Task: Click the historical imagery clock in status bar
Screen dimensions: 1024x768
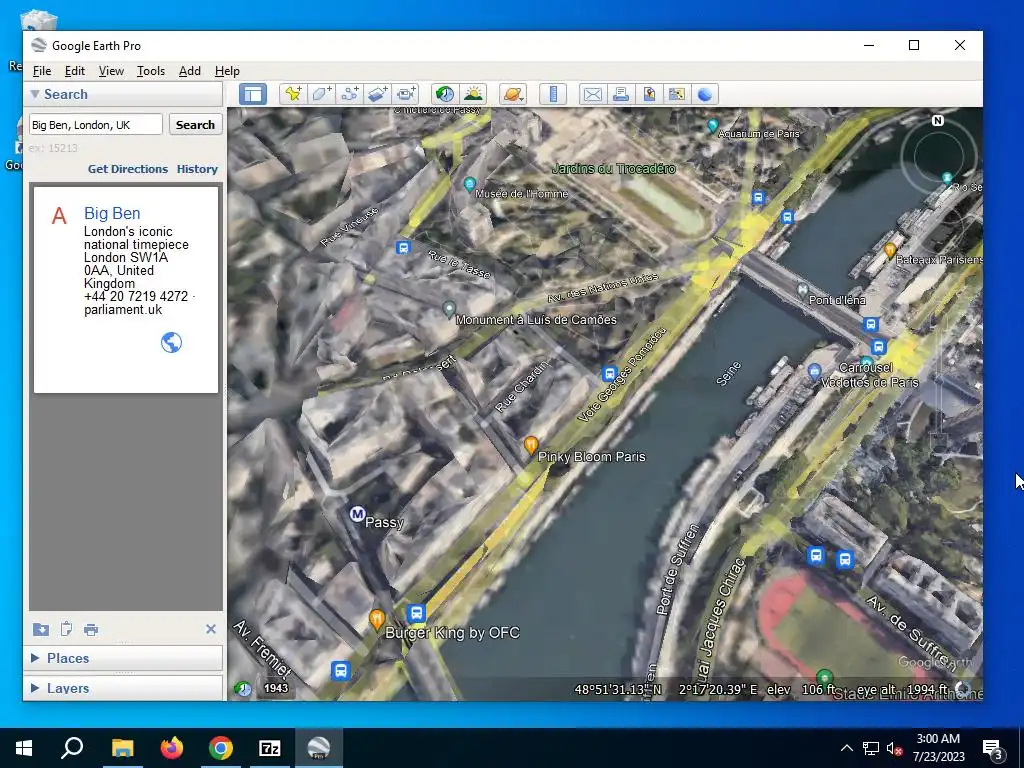Action: 243,688
